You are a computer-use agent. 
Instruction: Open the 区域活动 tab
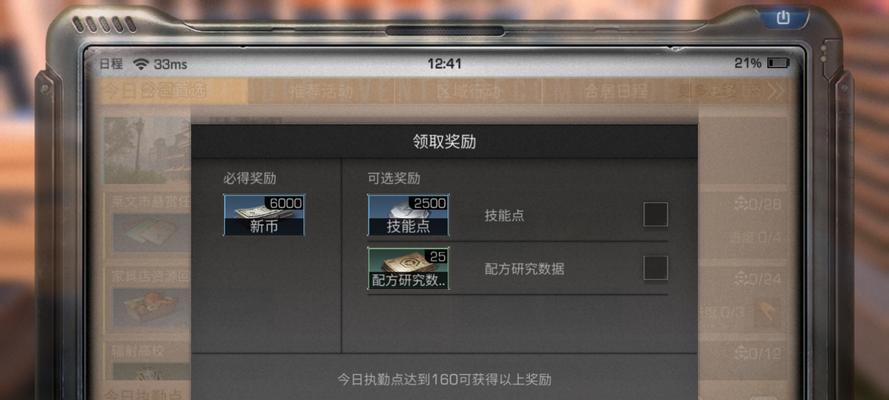[469, 91]
